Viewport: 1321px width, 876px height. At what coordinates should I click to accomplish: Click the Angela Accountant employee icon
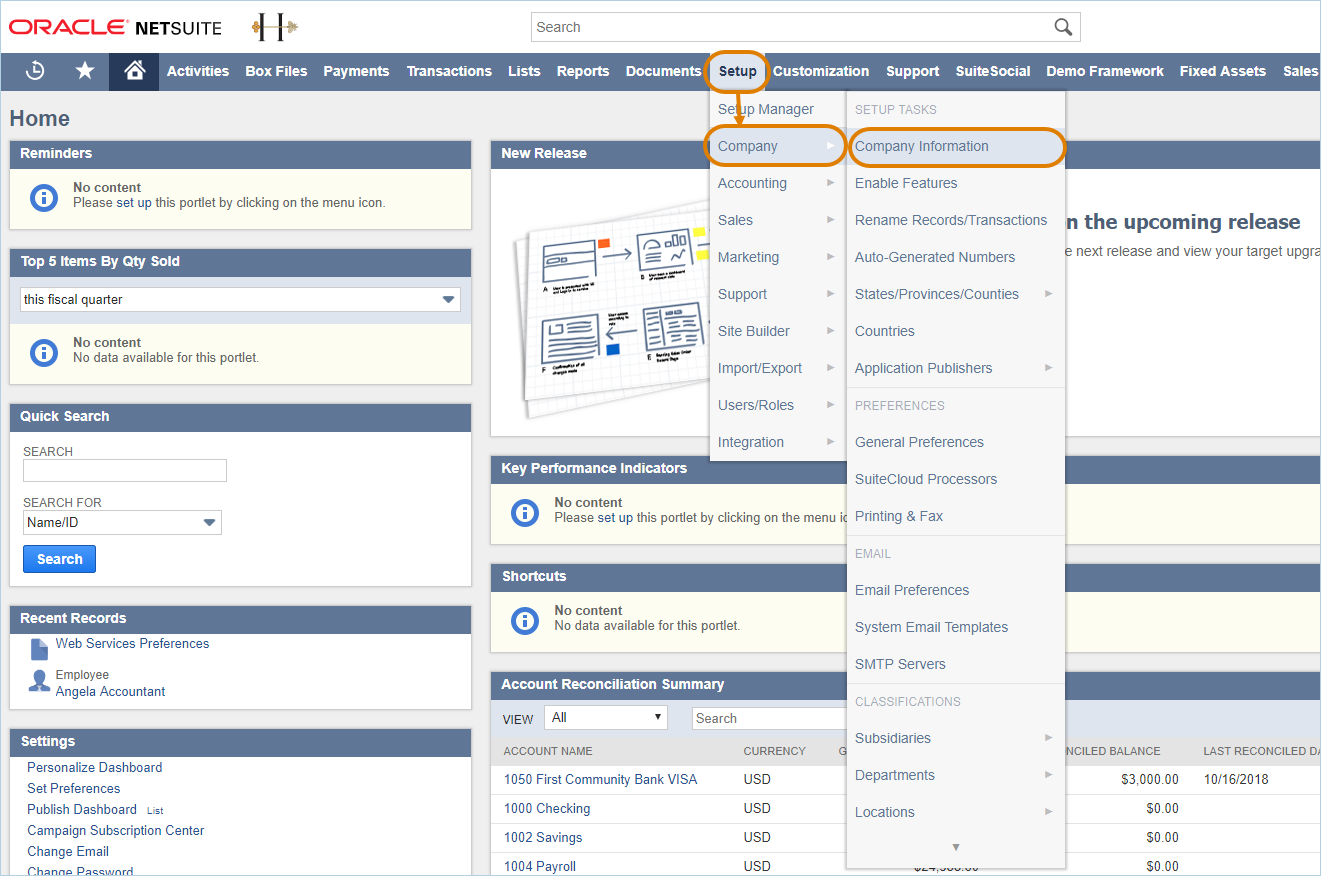point(39,681)
